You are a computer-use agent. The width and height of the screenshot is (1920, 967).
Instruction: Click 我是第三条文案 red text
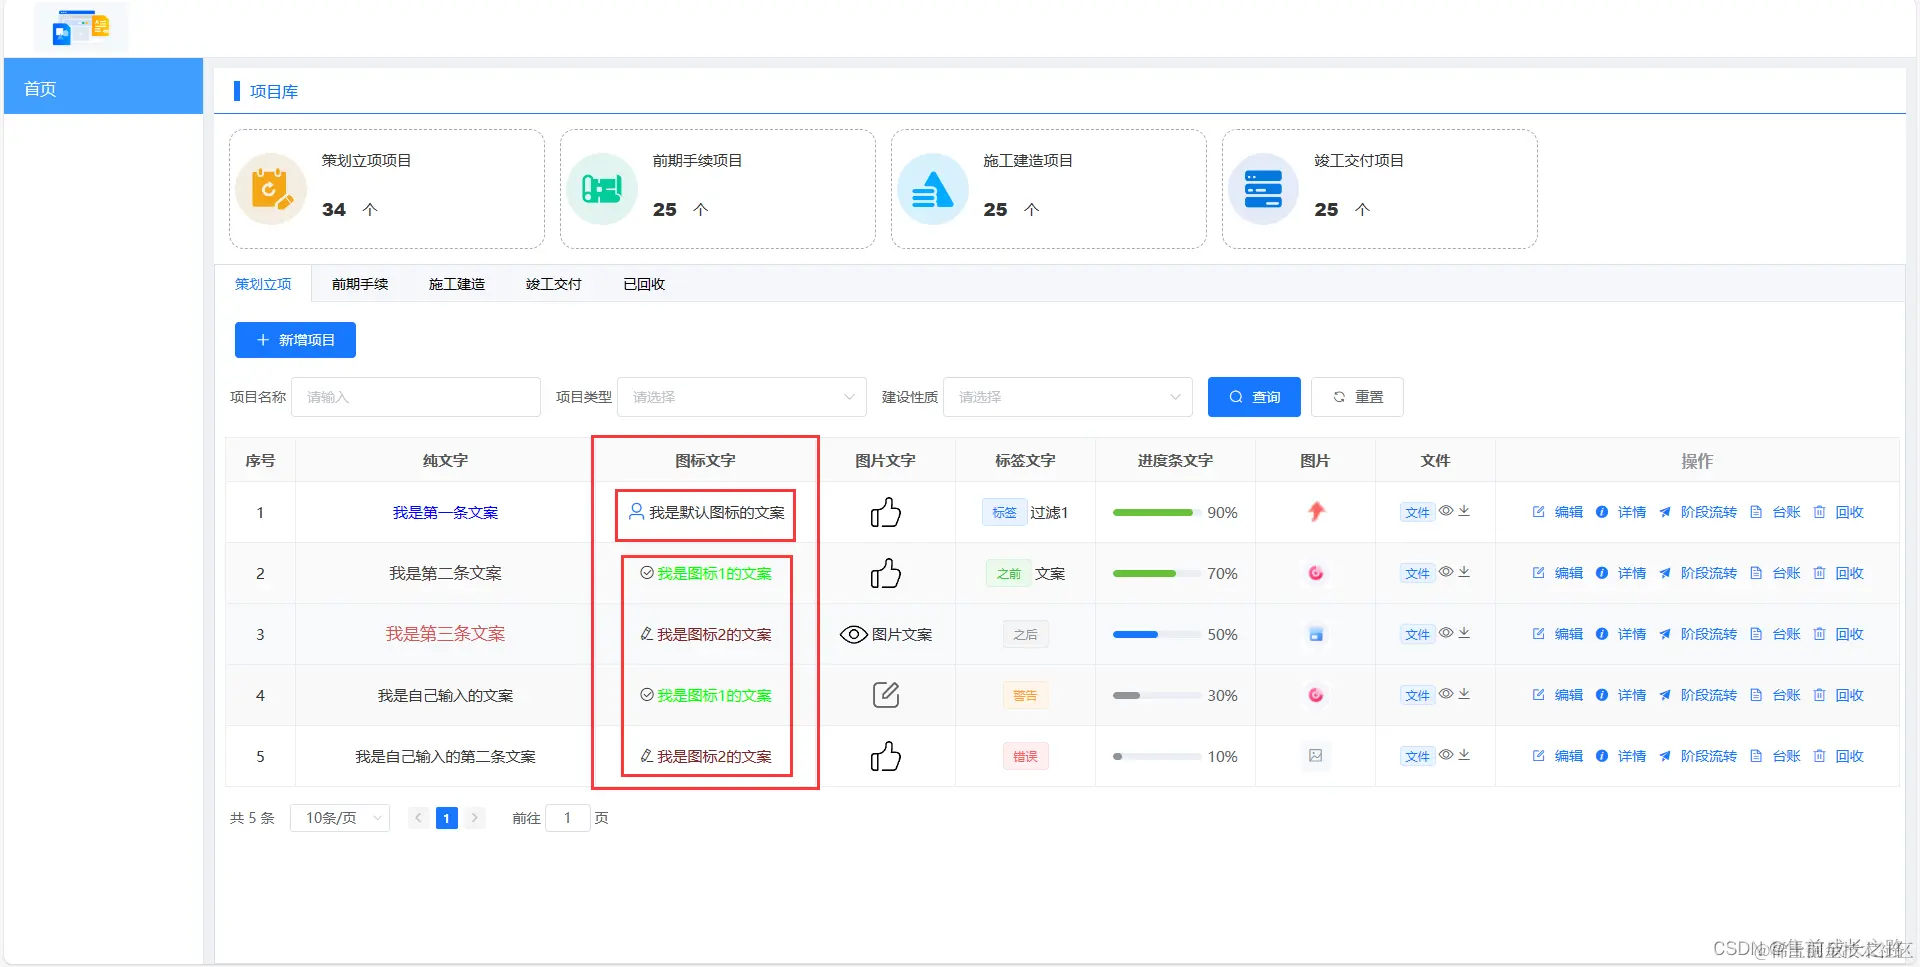click(x=445, y=634)
